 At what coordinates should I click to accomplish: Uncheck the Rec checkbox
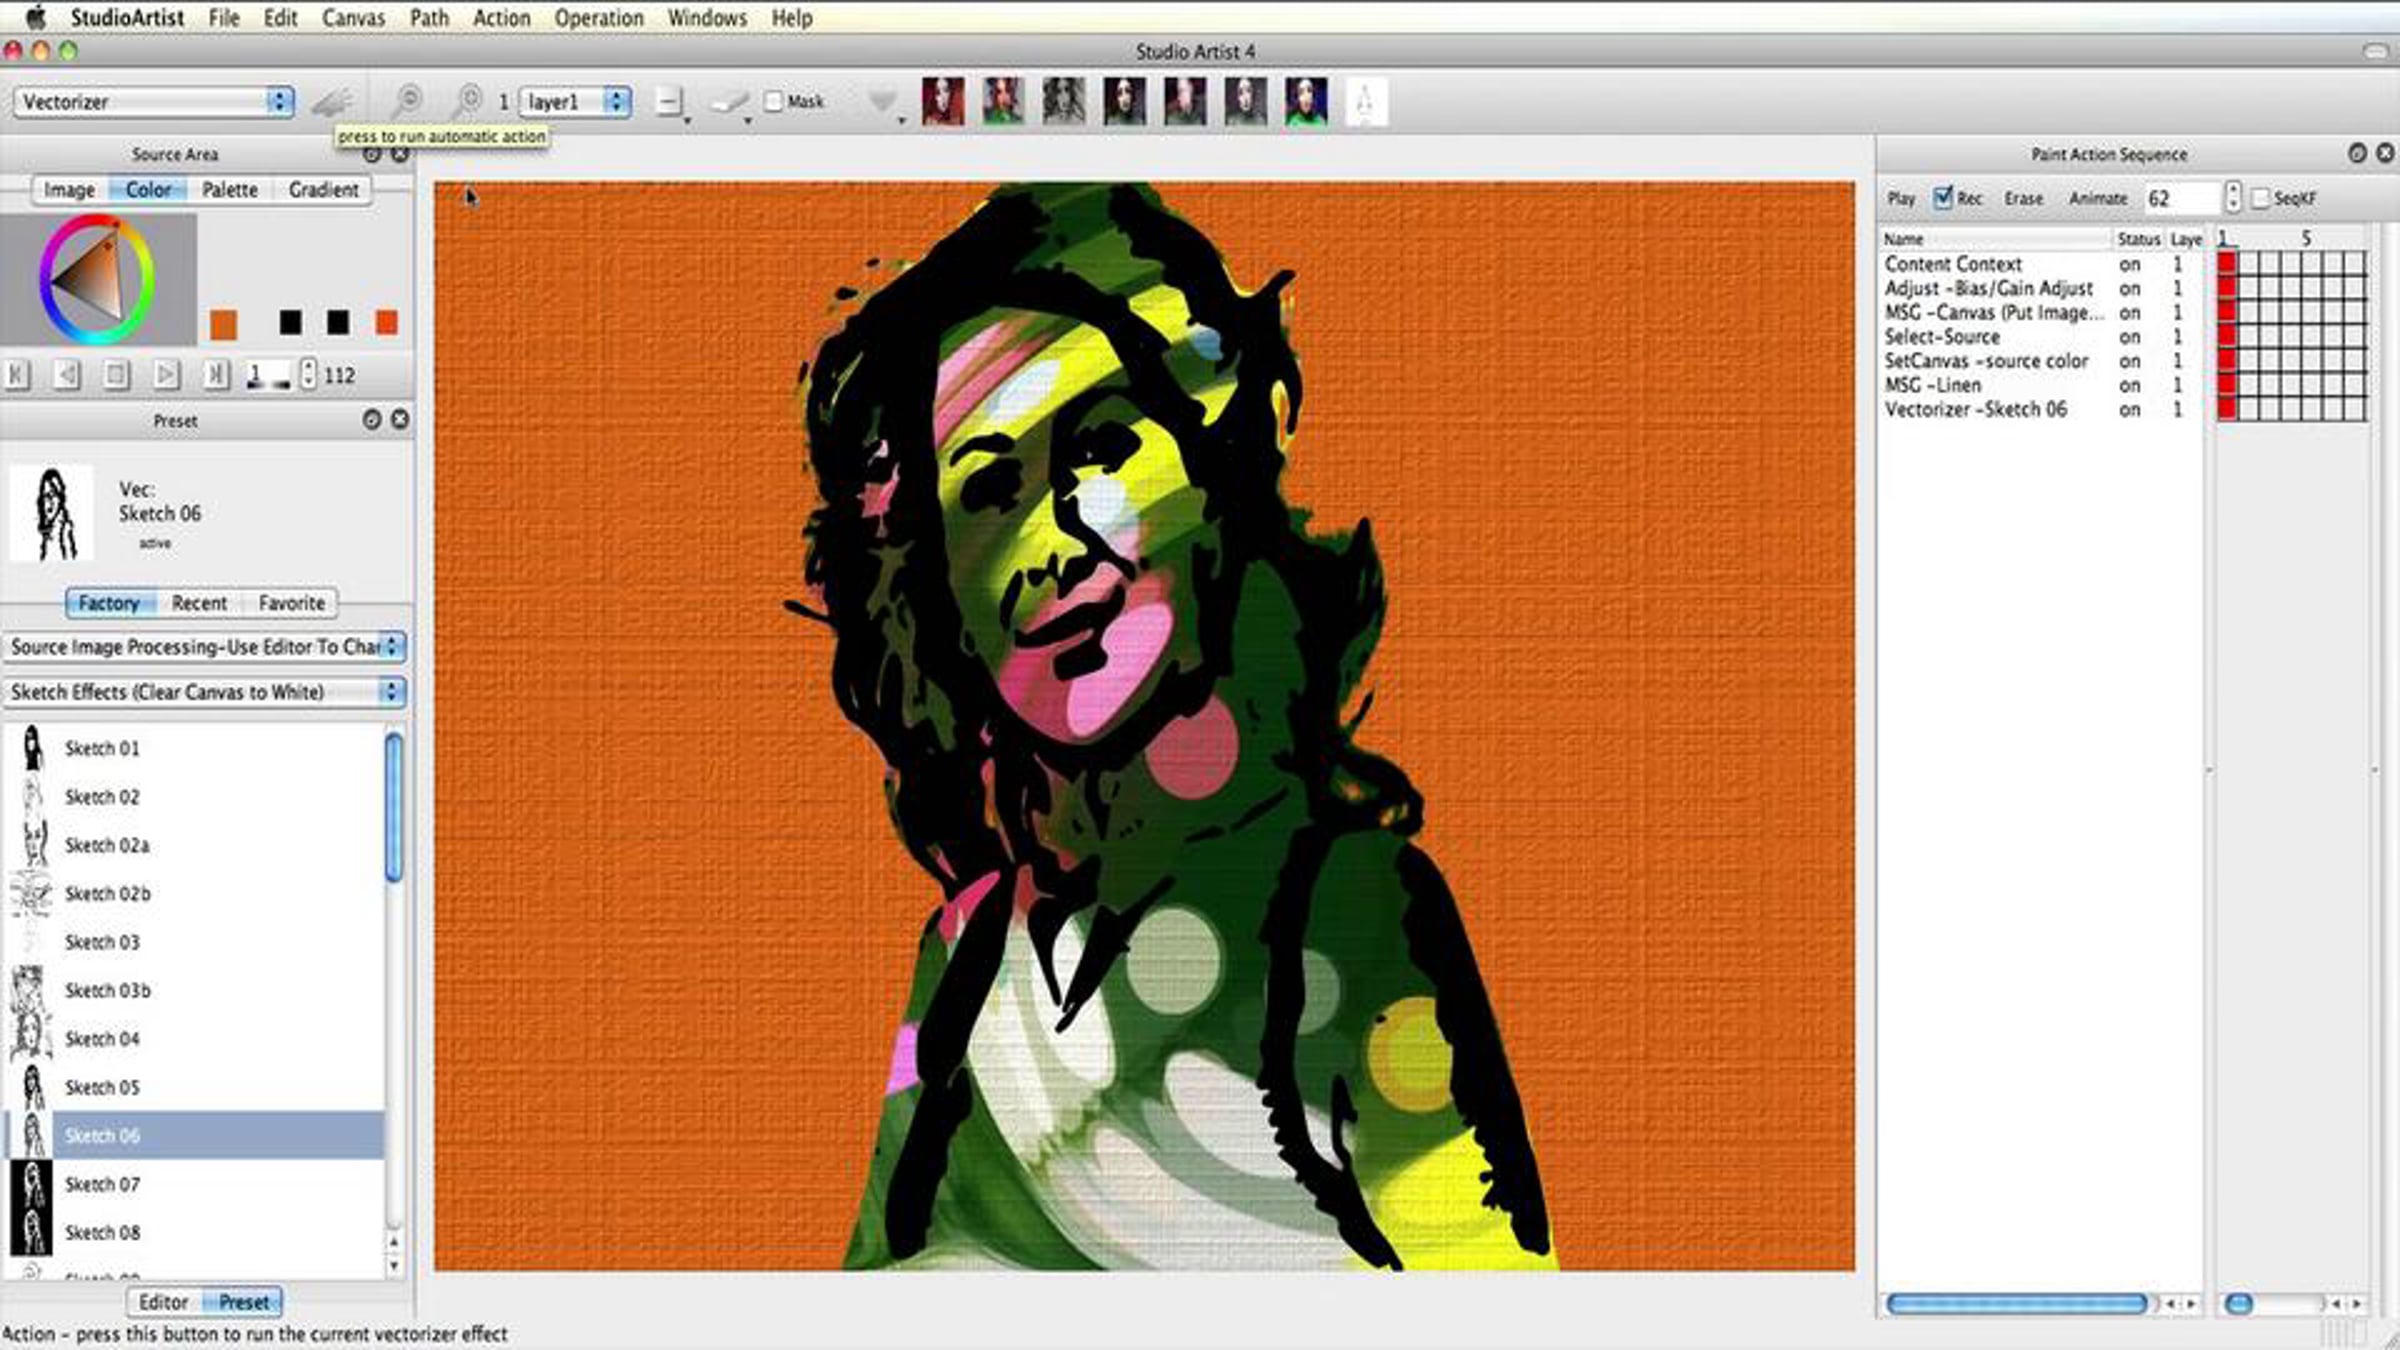coord(1942,198)
